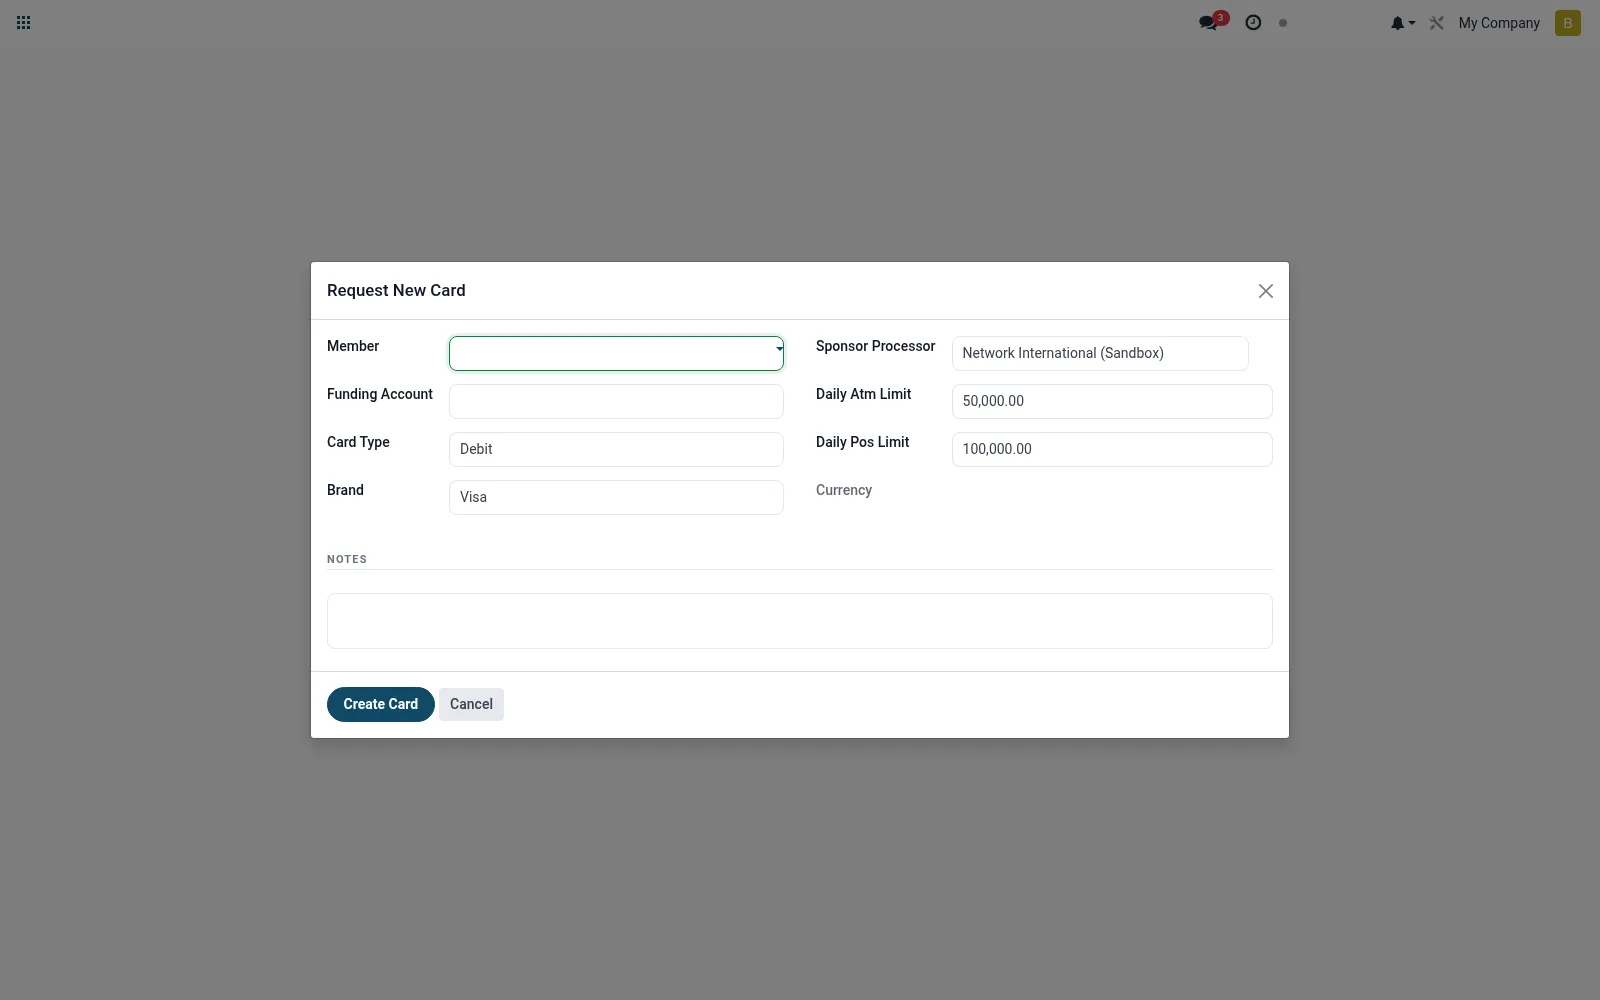Open the Brand Visa dropdown

616,497
